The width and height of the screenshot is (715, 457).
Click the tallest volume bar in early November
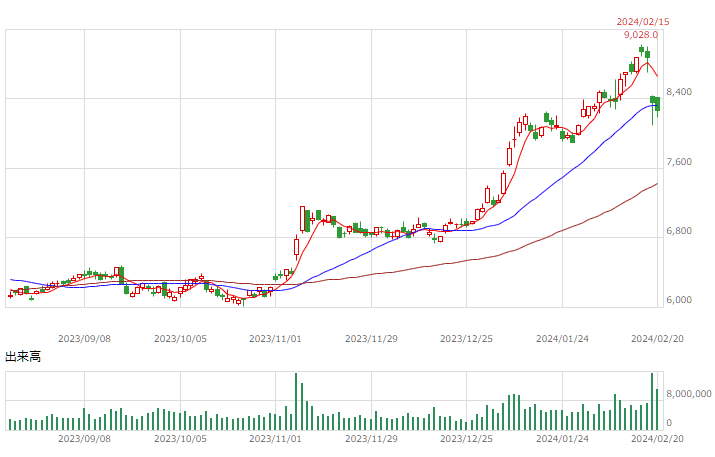[296, 402]
